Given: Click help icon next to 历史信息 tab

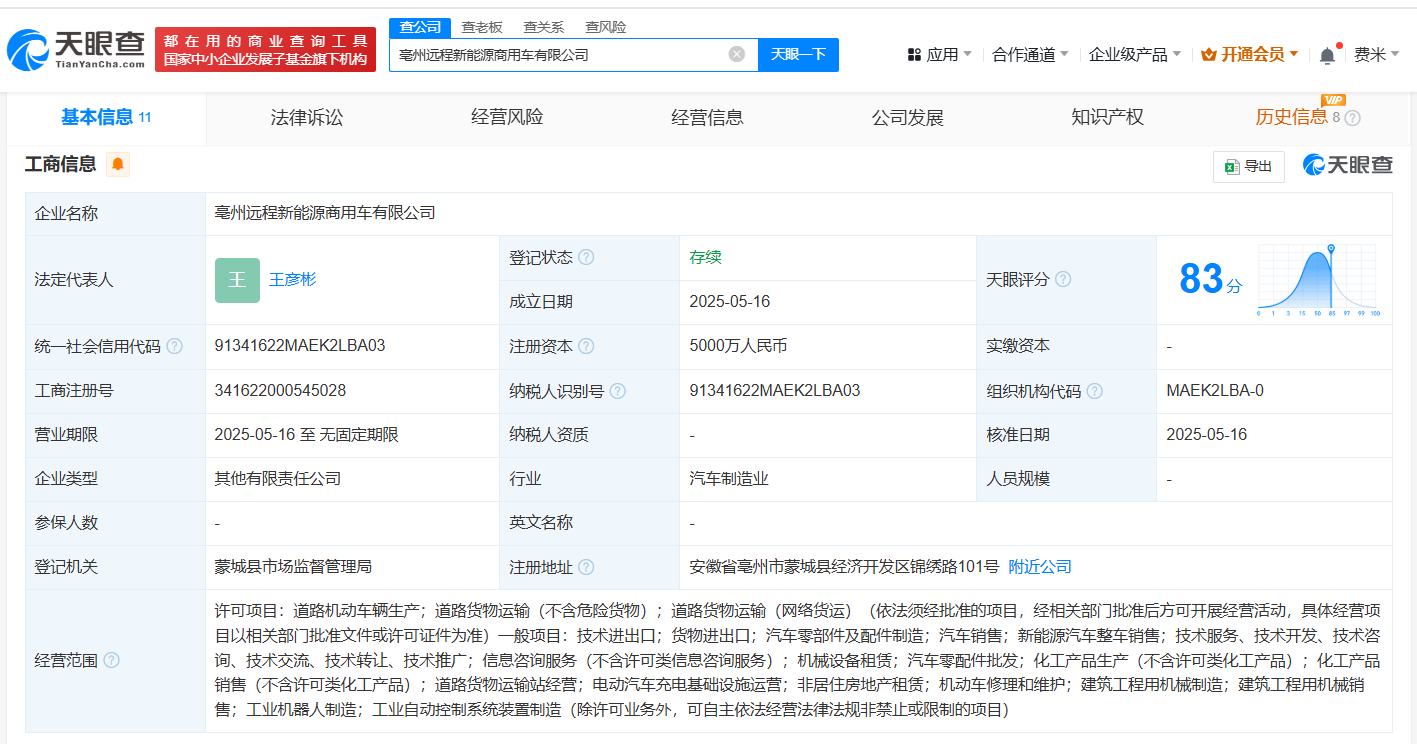Looking at the screenshot, I should pos(1353,118).
